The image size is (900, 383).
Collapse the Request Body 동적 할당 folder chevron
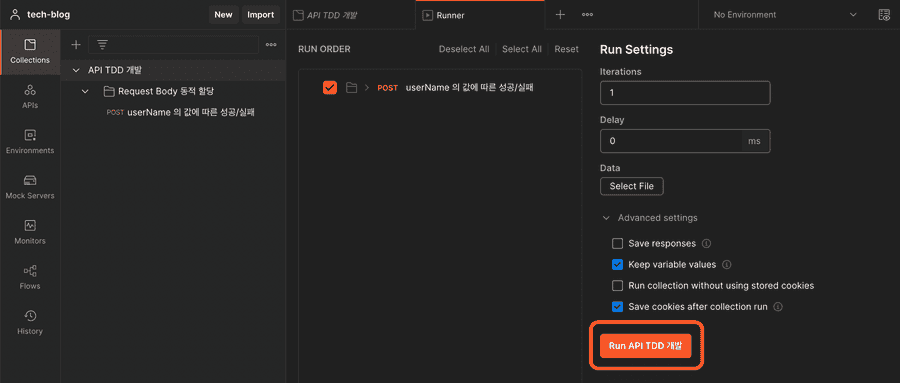(x=86, y=91)
